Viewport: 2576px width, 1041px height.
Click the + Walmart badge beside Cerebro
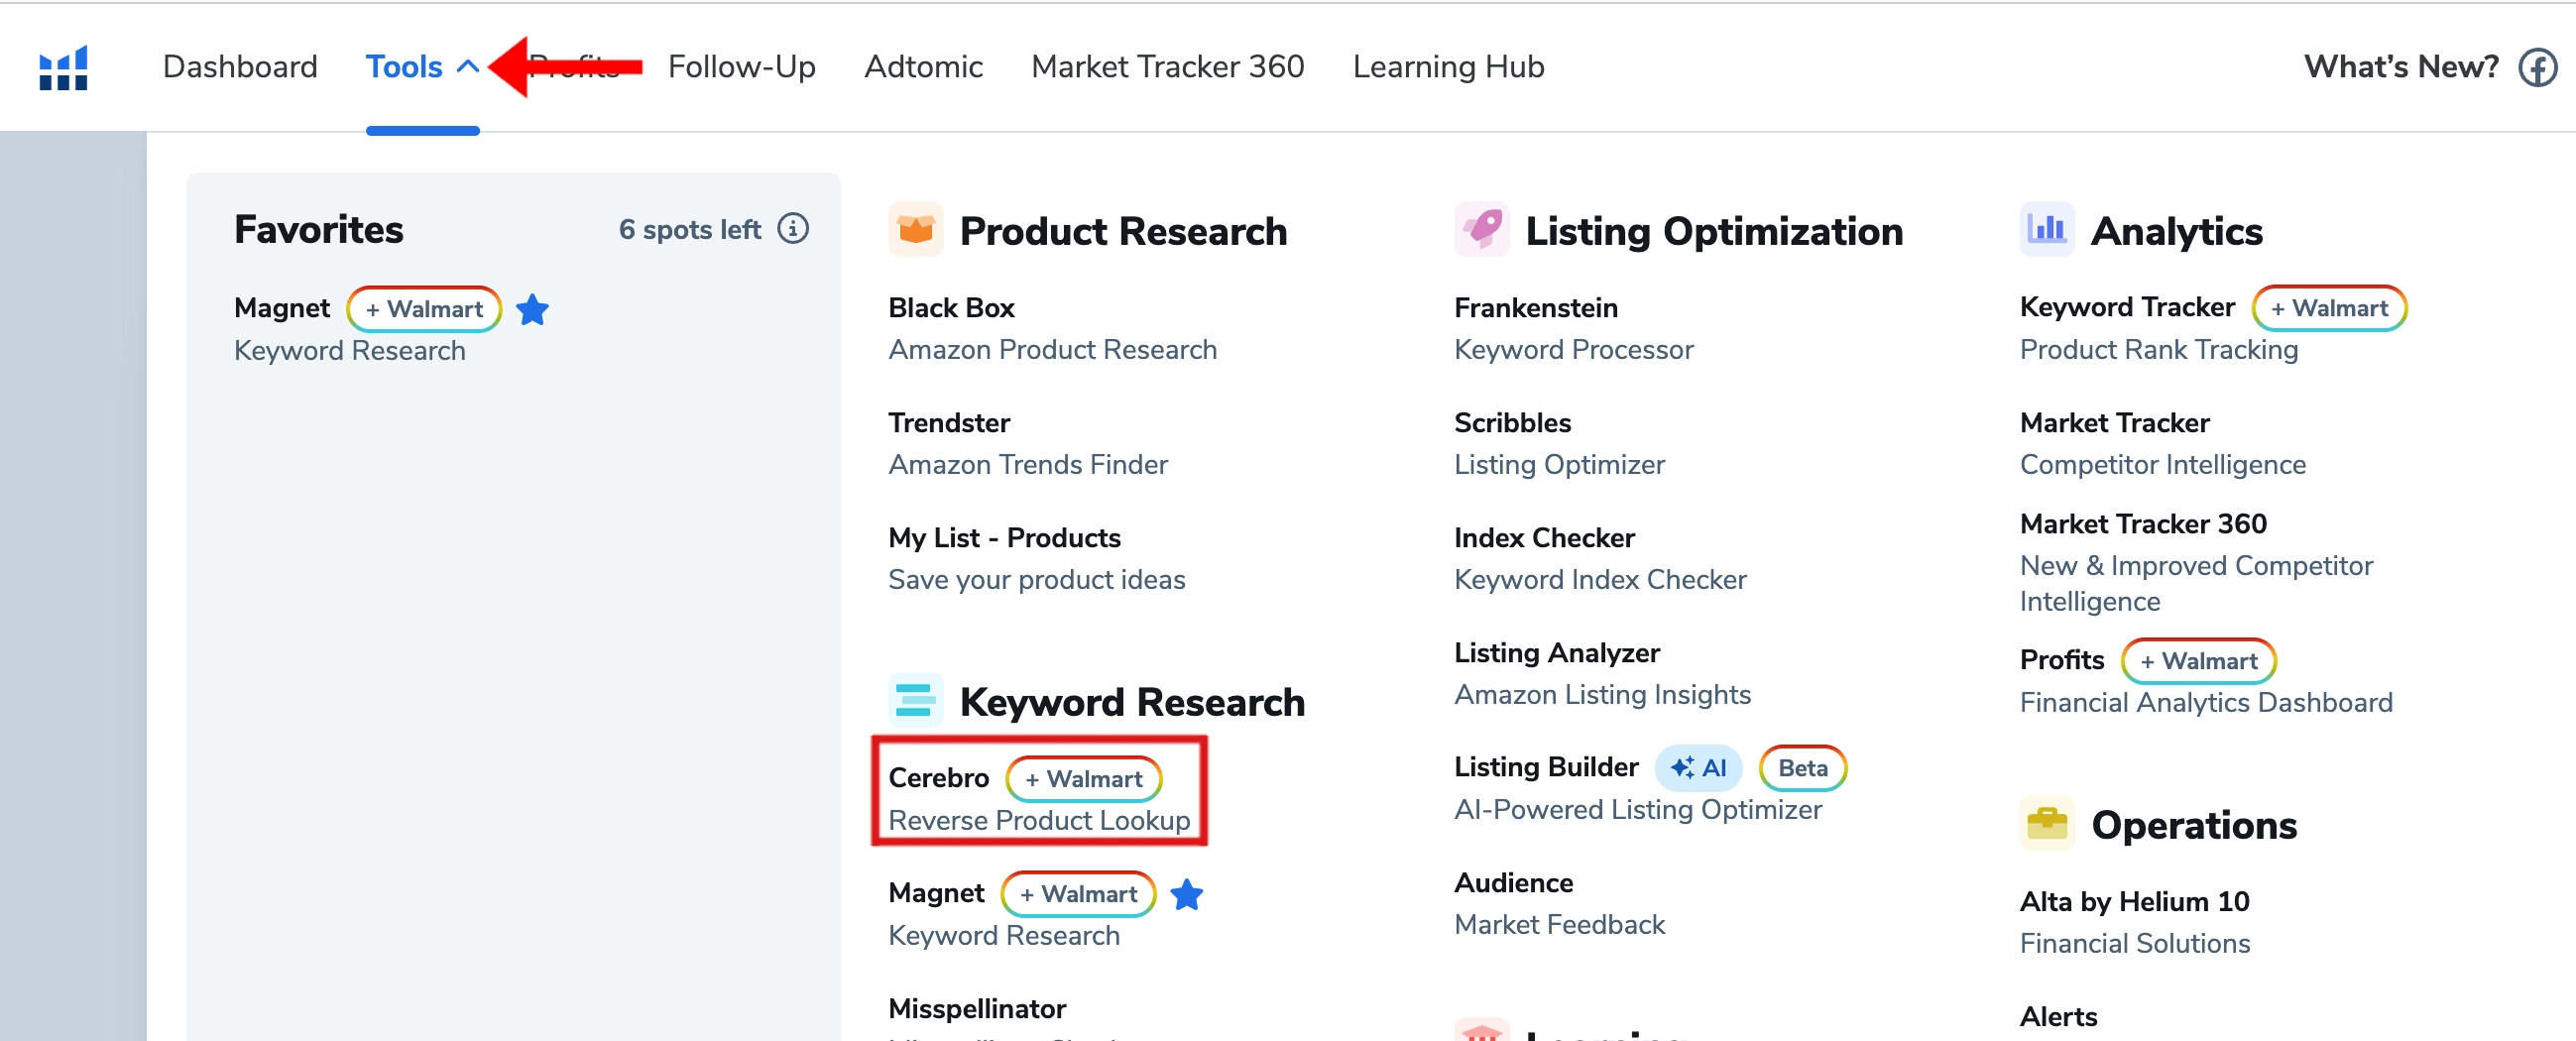1083,779
